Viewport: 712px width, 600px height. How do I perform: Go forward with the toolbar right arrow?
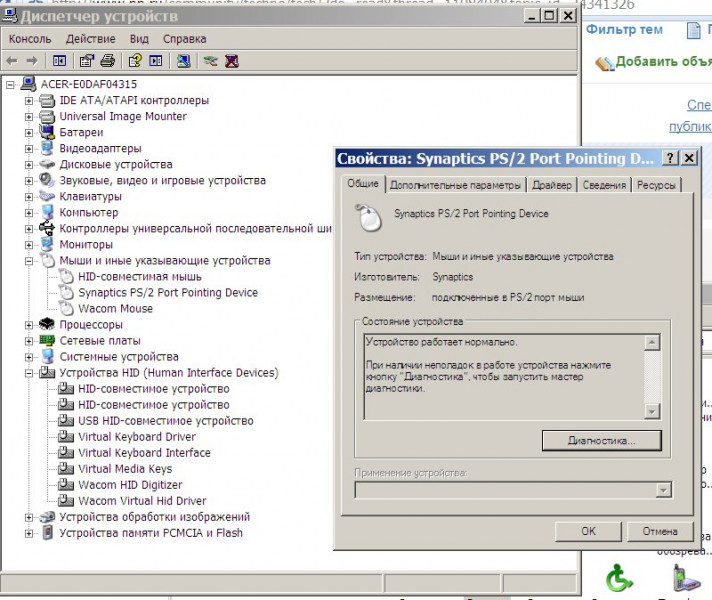pos(32,61)
